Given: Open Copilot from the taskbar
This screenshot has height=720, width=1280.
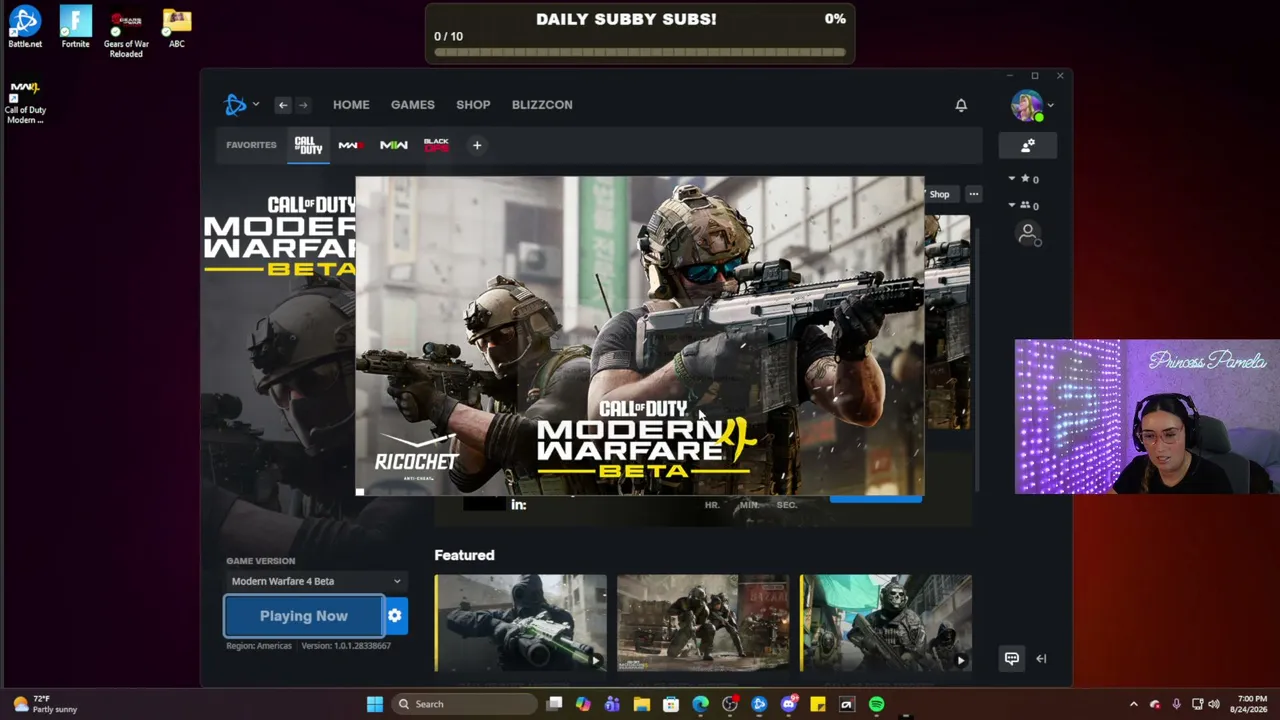Looking at the screenshot, I should pyautogui.click(x=583, y=704).
